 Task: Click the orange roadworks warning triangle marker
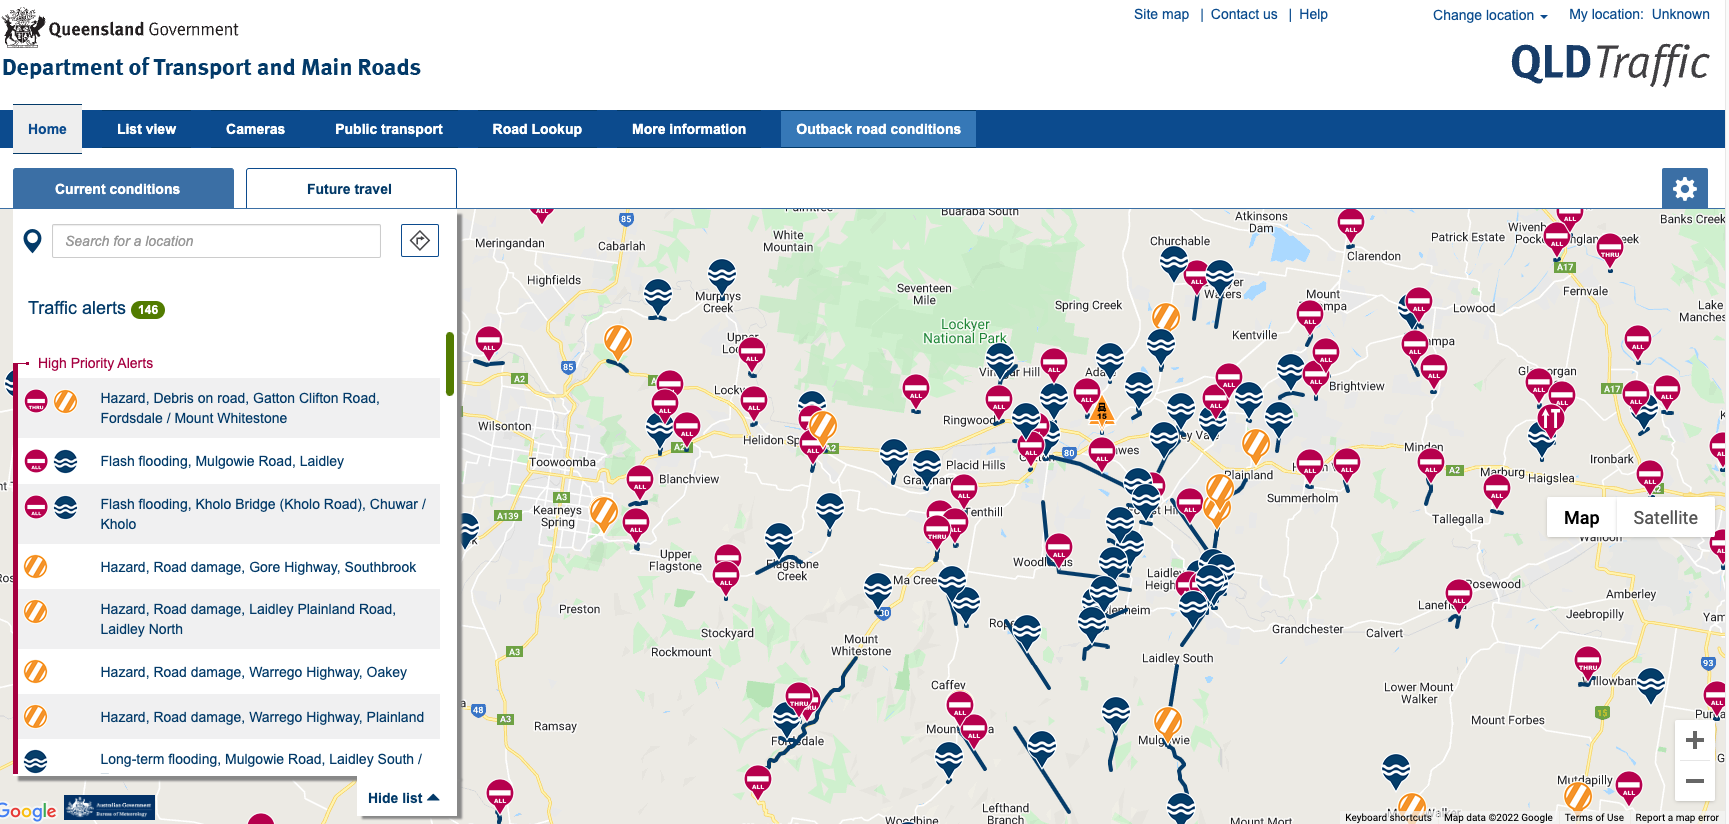pos(1102,411)
